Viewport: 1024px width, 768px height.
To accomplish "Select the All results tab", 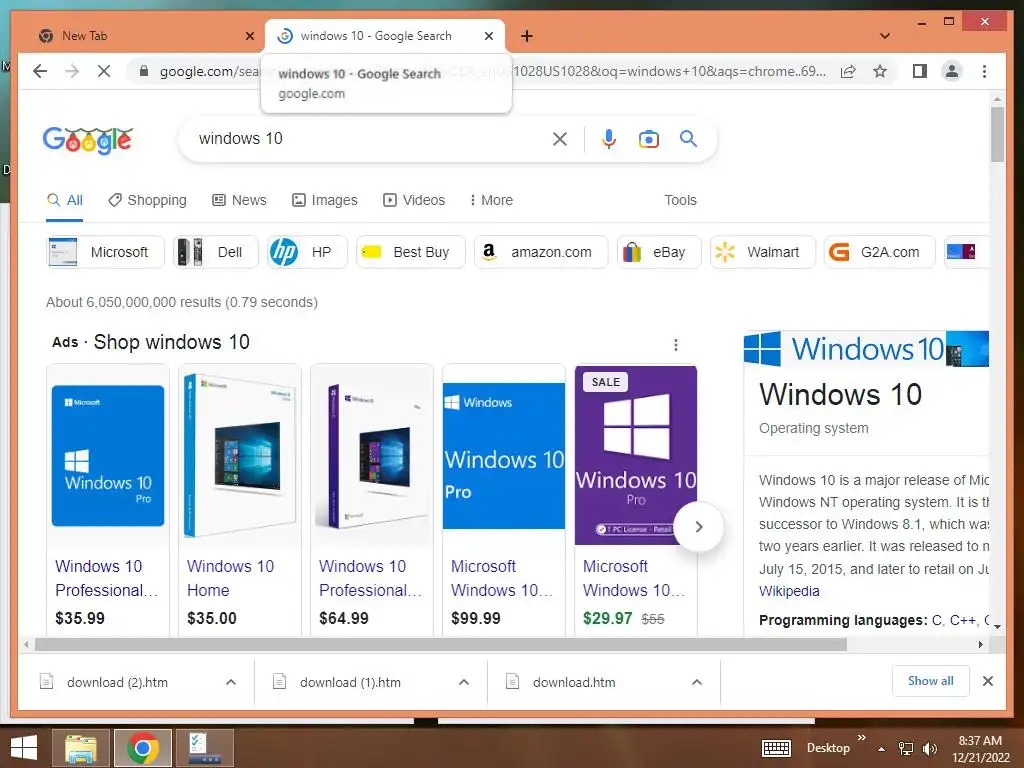I will point(65,200).
